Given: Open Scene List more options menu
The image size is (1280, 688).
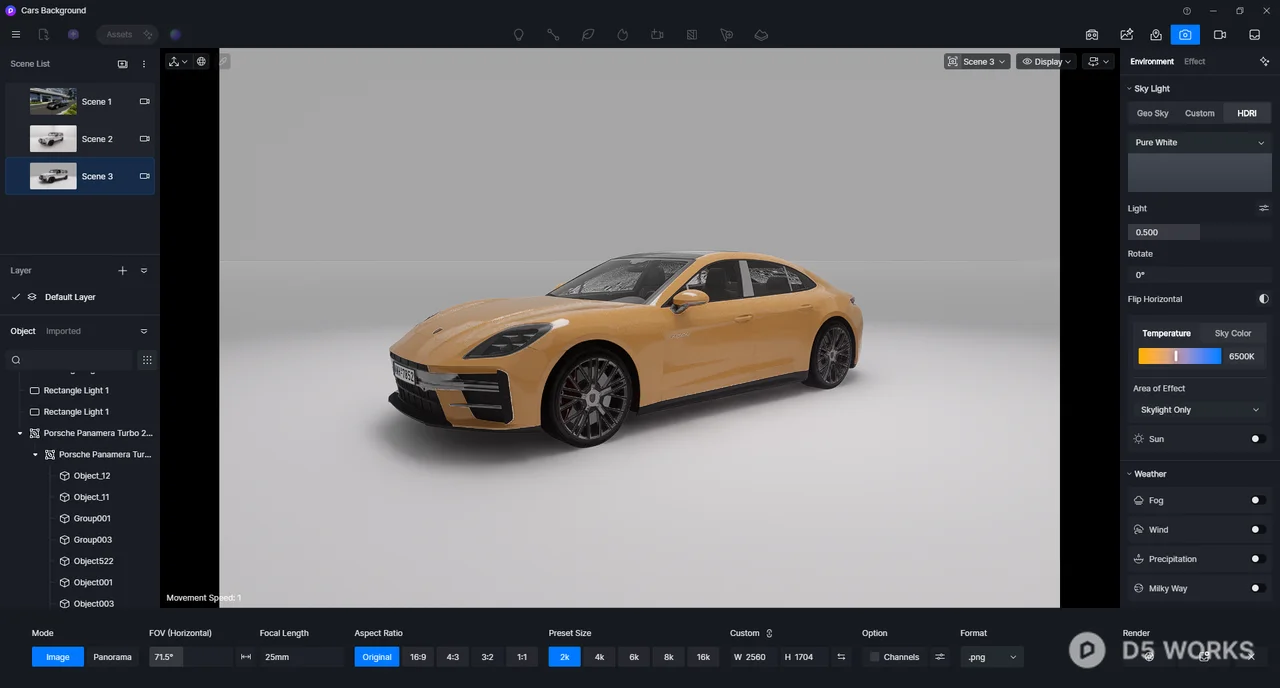Looking at the screenshot, I should (144, 64).
